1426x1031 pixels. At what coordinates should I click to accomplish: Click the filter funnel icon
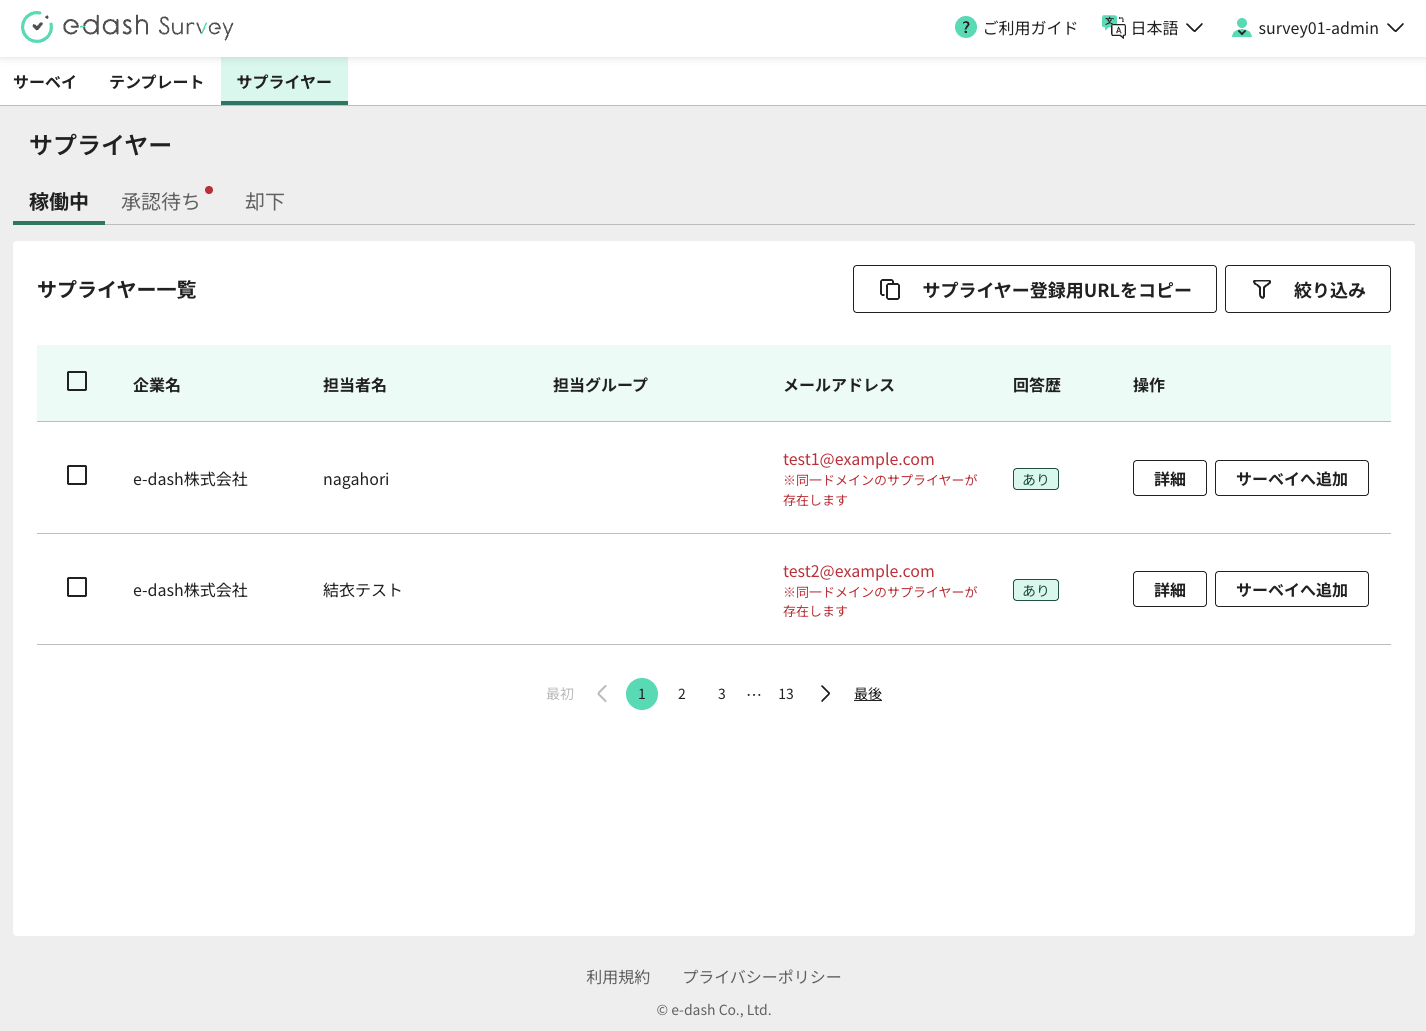click(x=1262, y=289)
